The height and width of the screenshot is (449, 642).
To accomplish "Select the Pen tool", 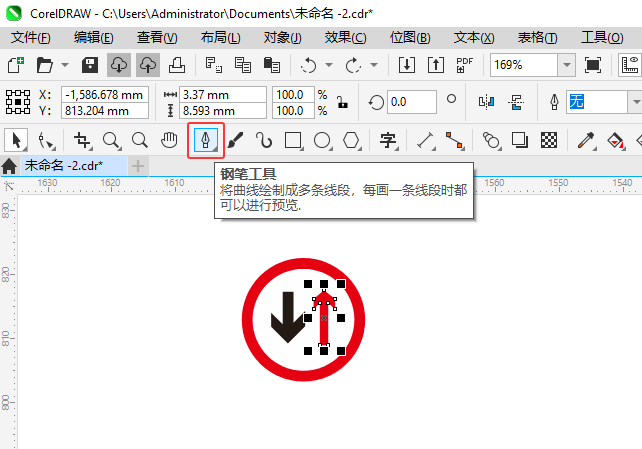I will 206,141.
